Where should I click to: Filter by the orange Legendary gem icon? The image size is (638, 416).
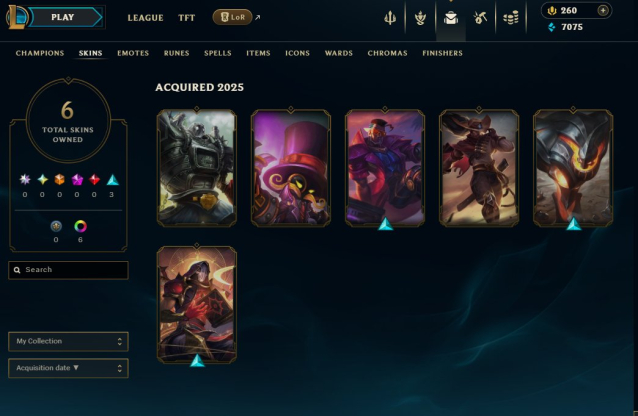60,180
